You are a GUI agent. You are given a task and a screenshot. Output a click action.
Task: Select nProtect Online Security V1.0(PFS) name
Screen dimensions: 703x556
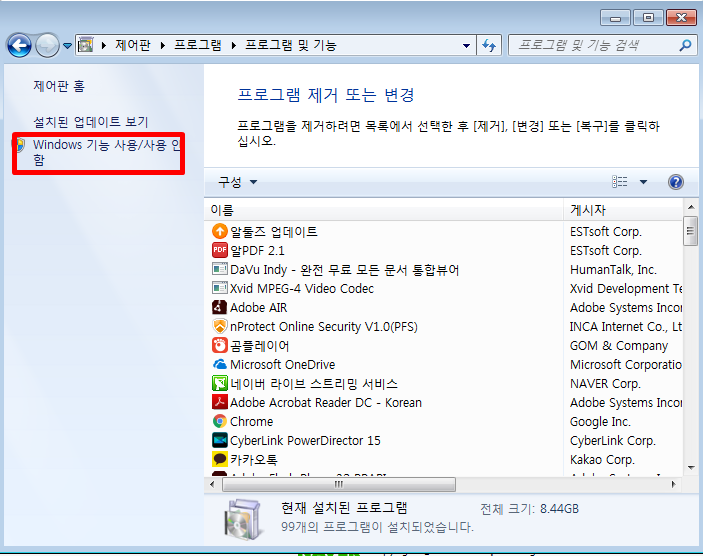pos(324,326)
